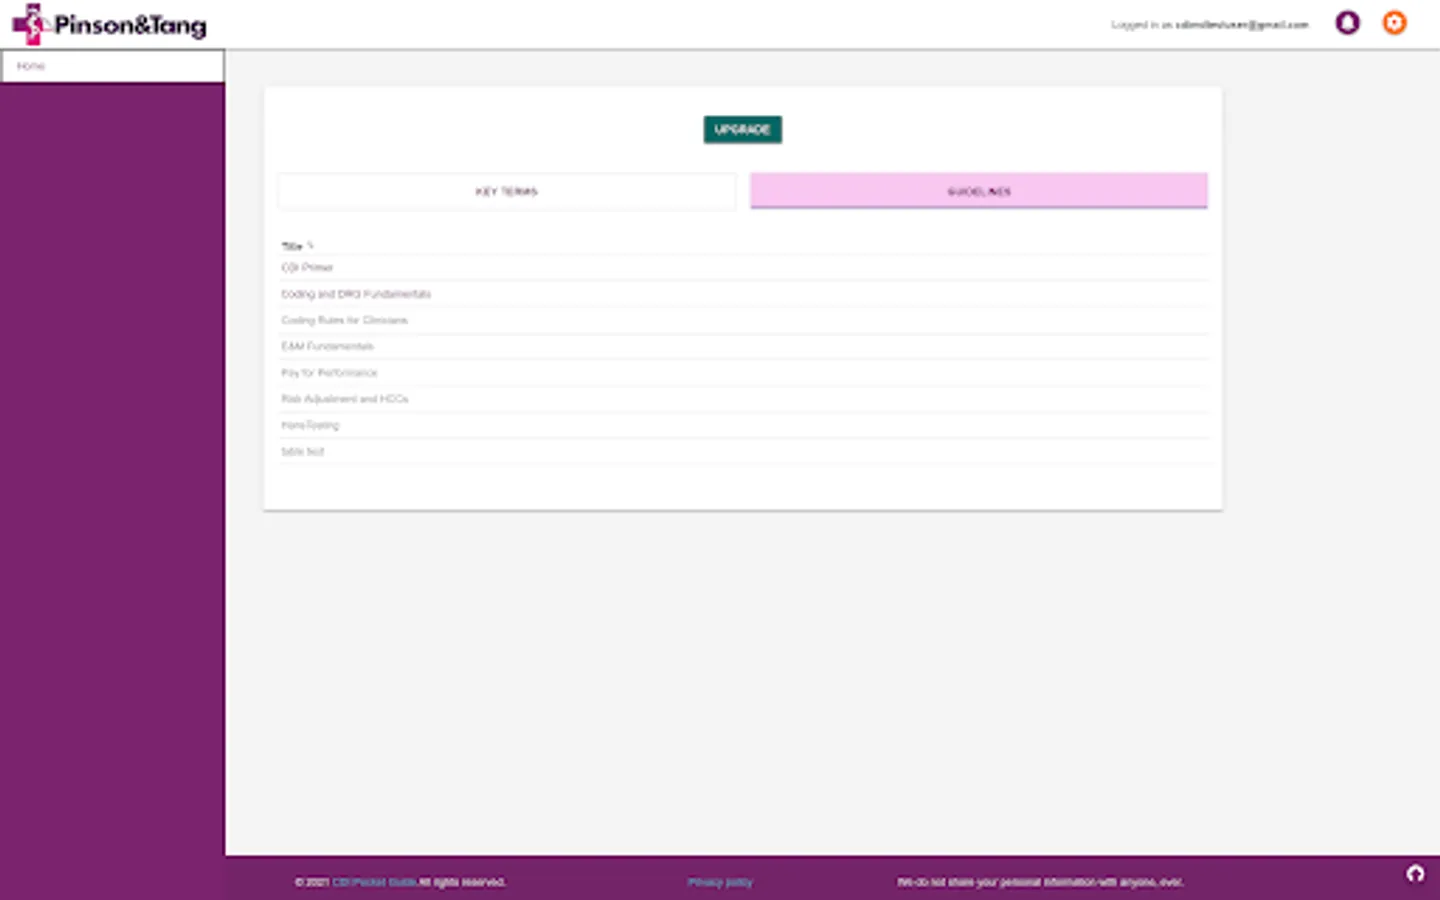Click the scroll-to-top arrow icon in footer
The image size is (1440, 900).
click(1415, 874)
